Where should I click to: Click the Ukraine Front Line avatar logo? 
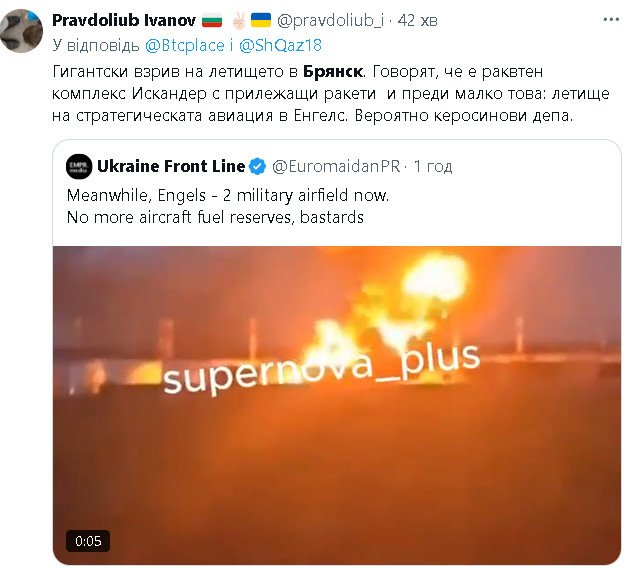79,166
